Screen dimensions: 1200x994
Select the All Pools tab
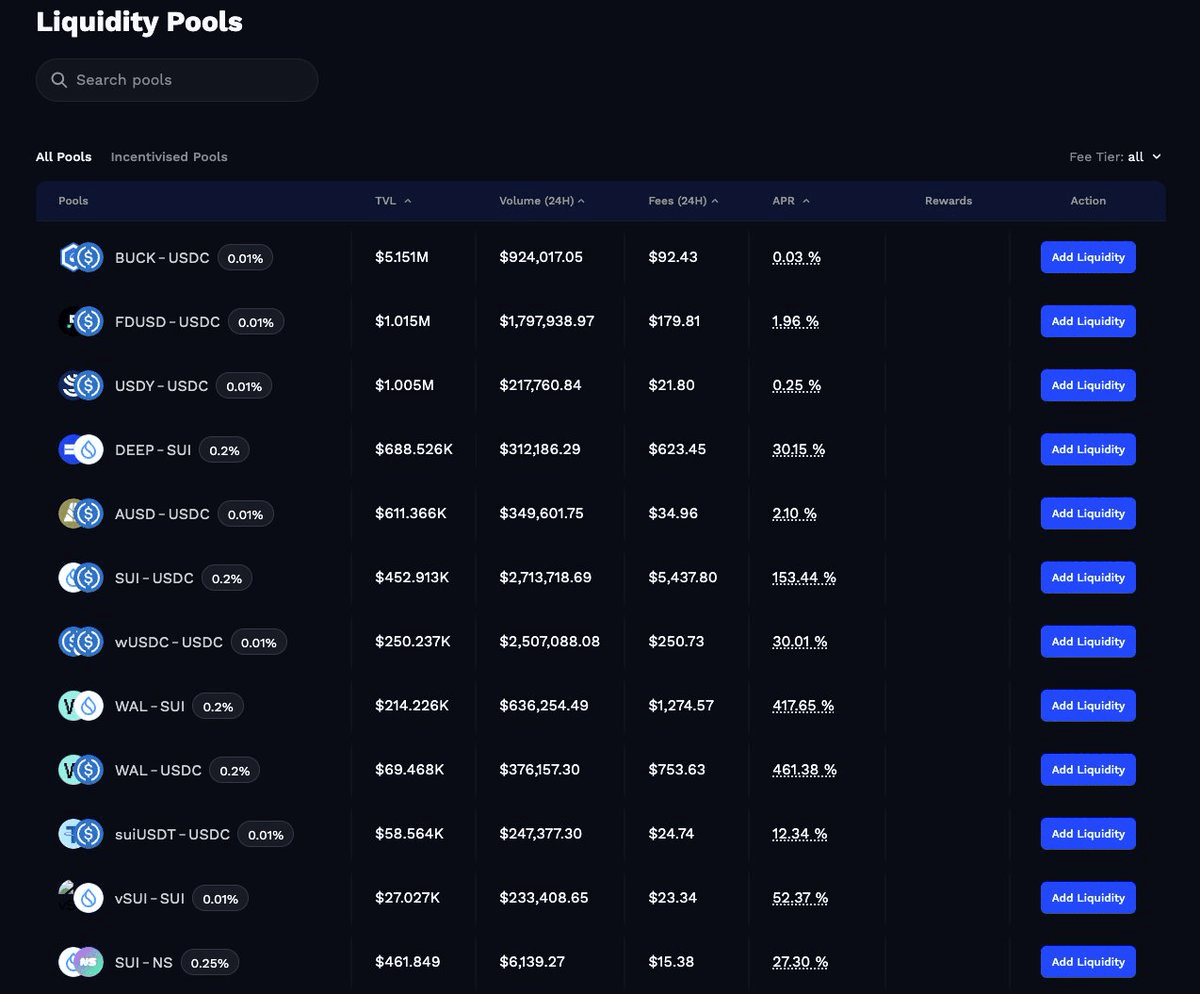[63, 157]
